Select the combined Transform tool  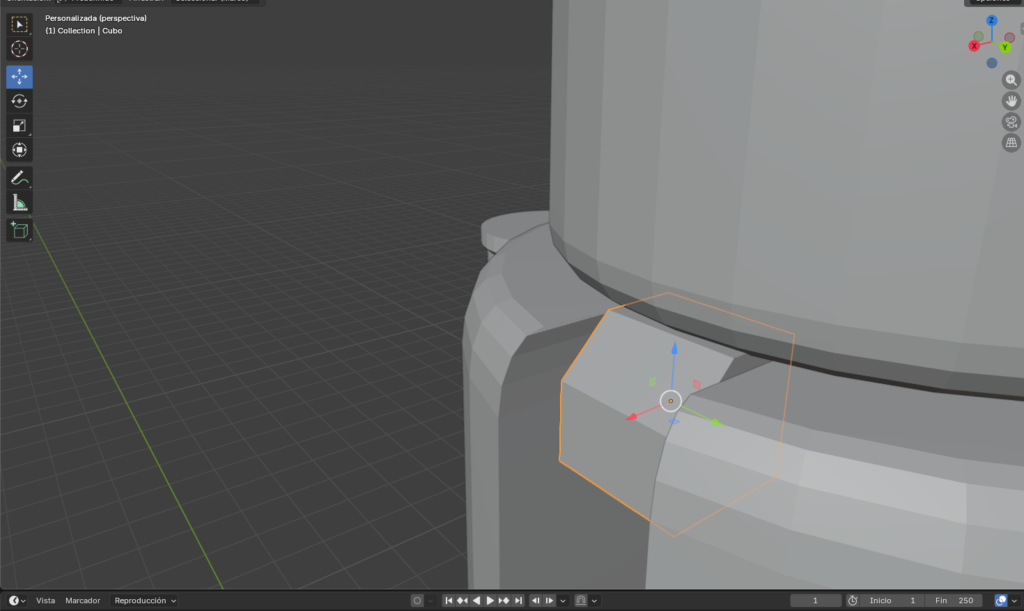click(19, 150)
